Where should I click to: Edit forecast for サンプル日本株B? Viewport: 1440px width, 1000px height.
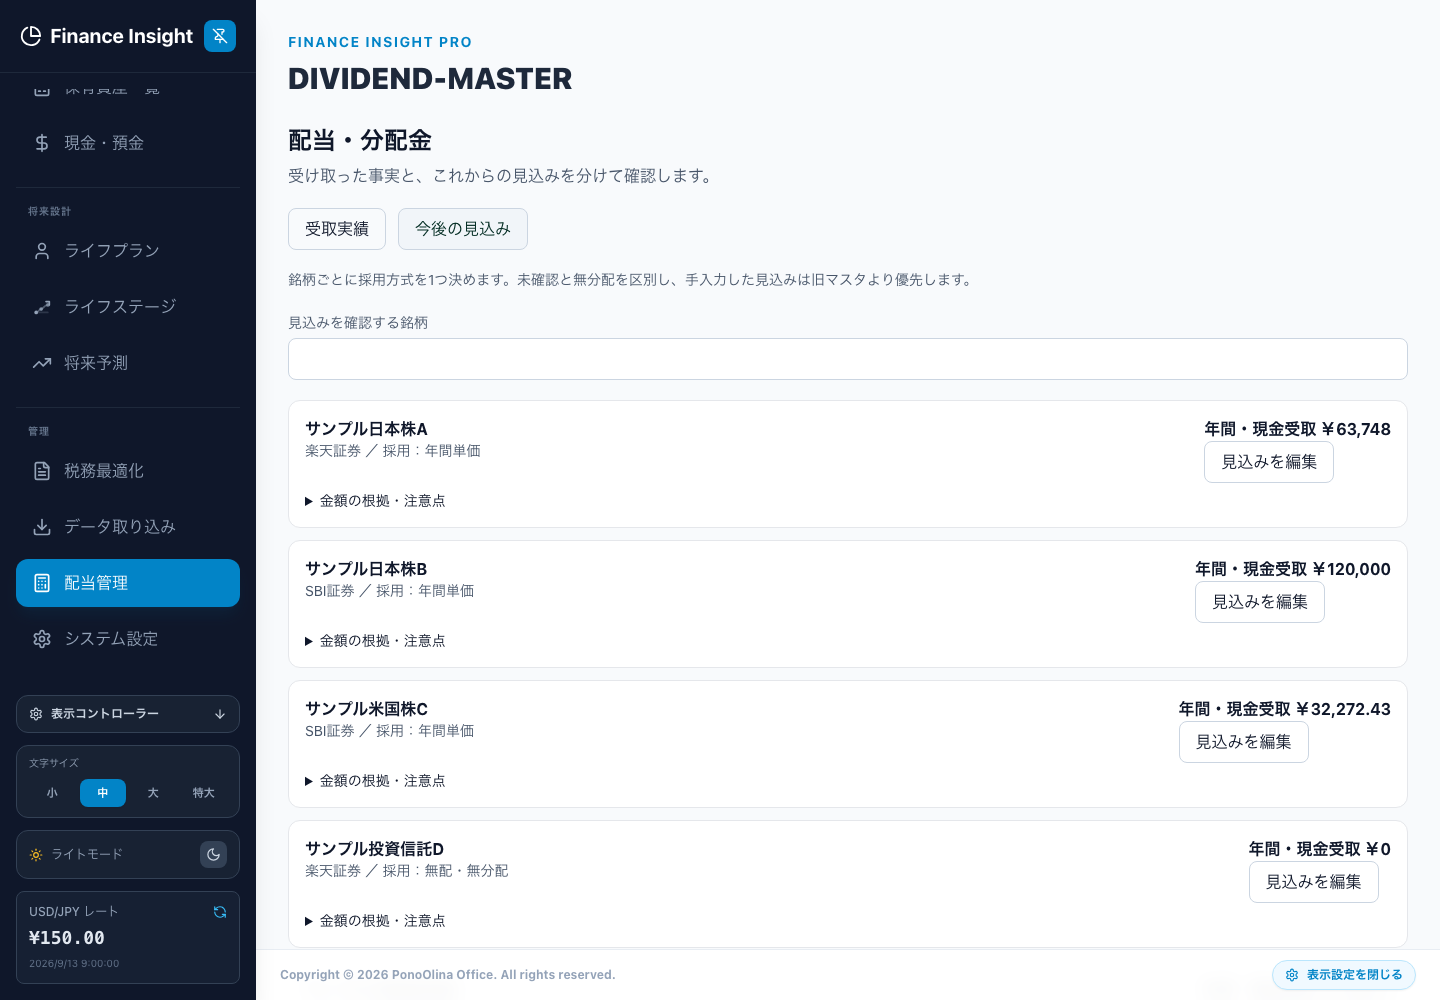pos(1260,602)
